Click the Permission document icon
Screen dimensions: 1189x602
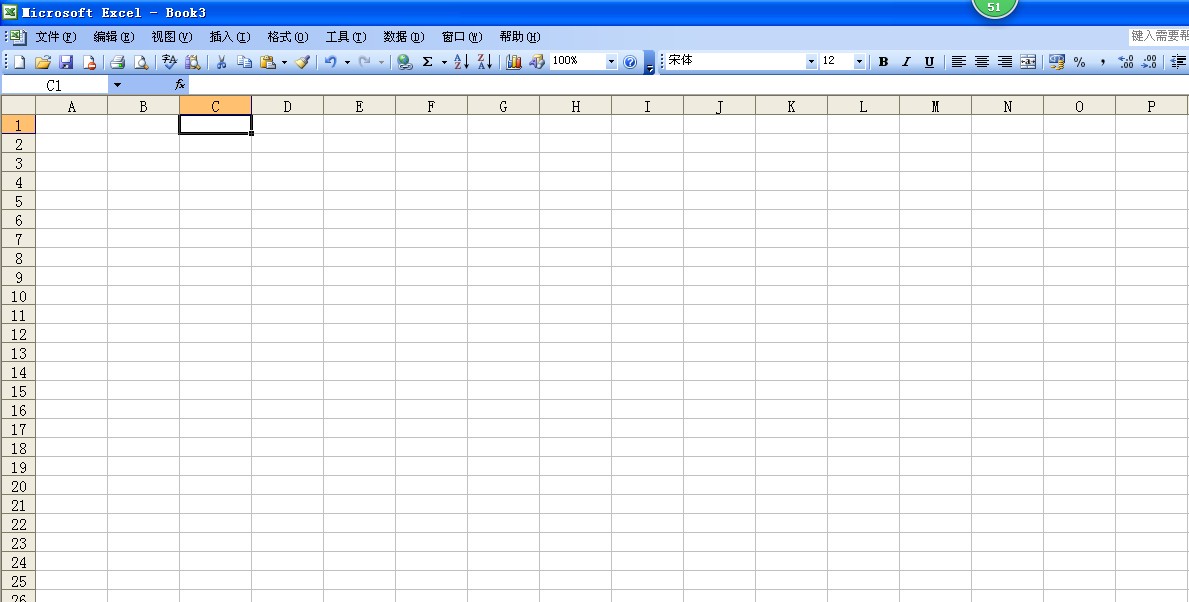click(89, 62)
